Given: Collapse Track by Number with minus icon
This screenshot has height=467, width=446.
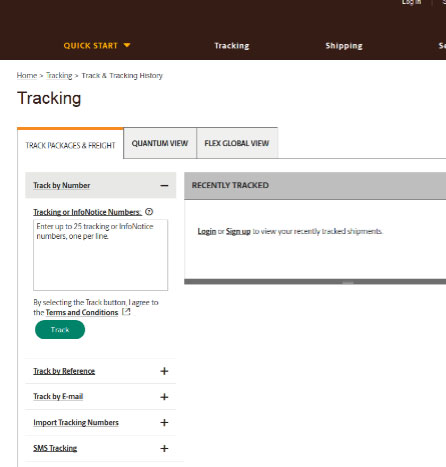Looking at the screenshot, I should pyautogui.click(x=164, y=186).
